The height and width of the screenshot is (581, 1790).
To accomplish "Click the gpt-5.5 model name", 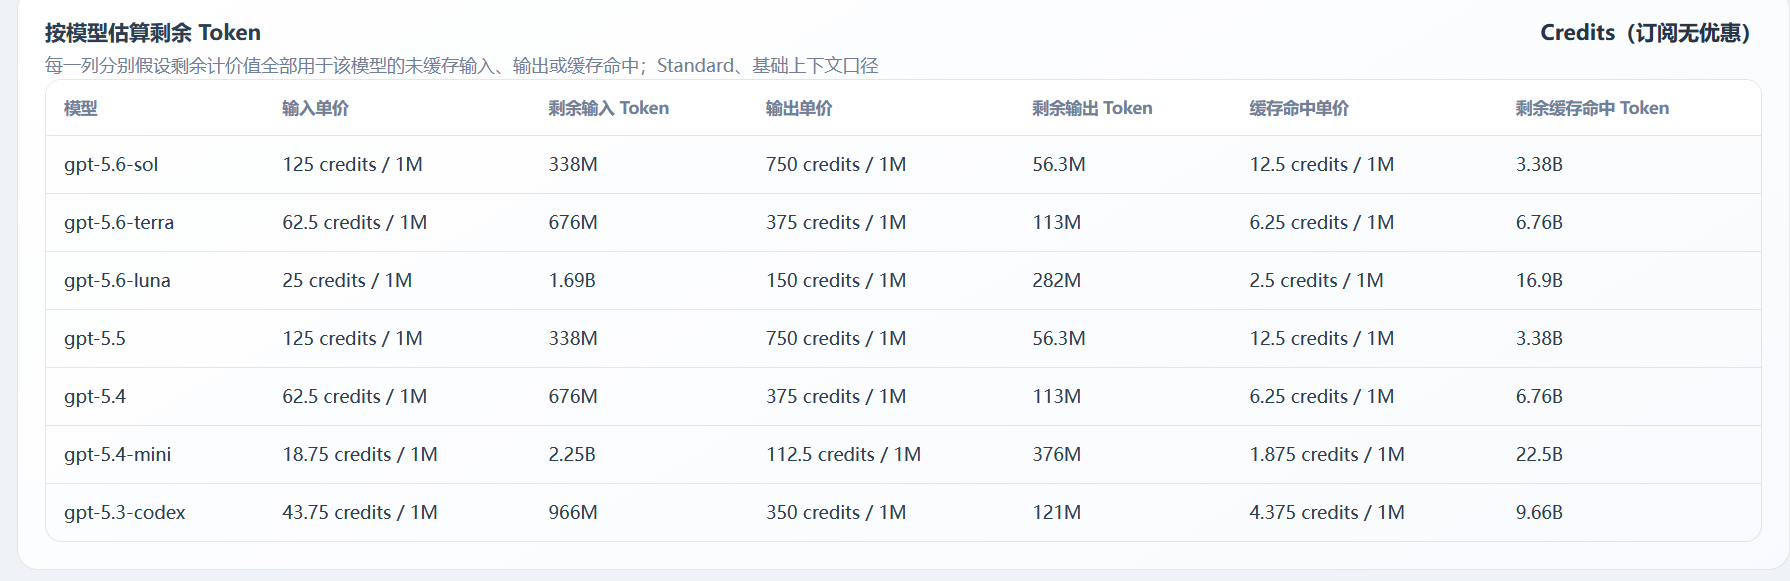I will coord(95,338).
